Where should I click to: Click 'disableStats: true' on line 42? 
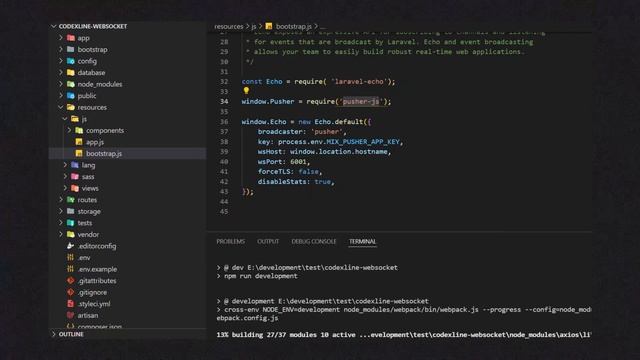294,182
